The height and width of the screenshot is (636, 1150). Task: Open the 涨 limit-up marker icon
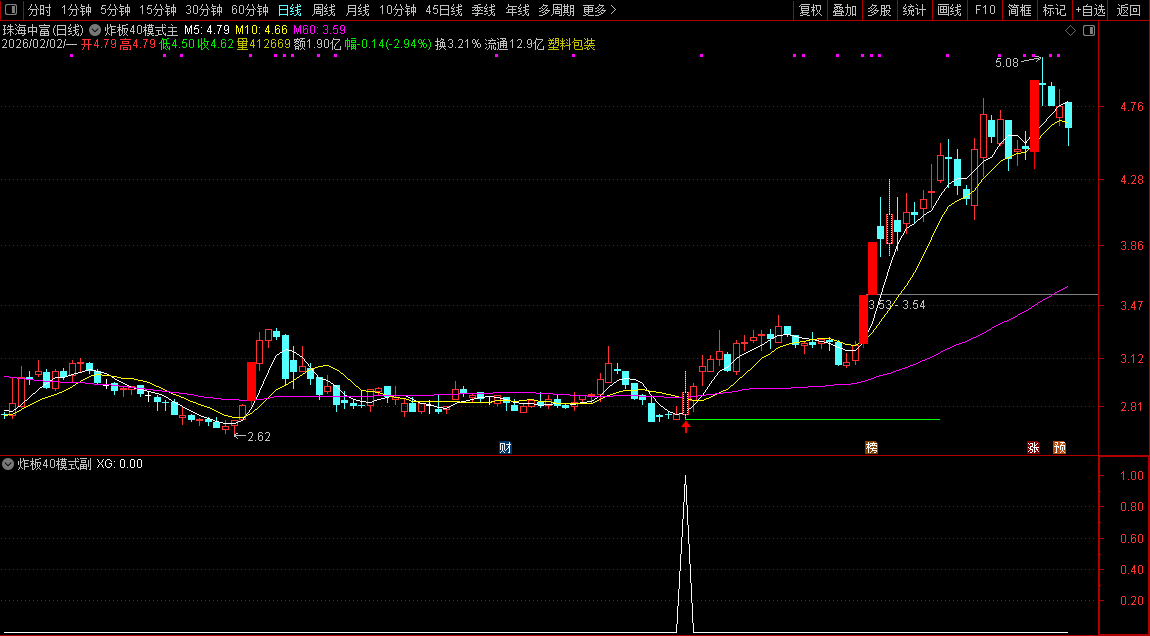1033,447
